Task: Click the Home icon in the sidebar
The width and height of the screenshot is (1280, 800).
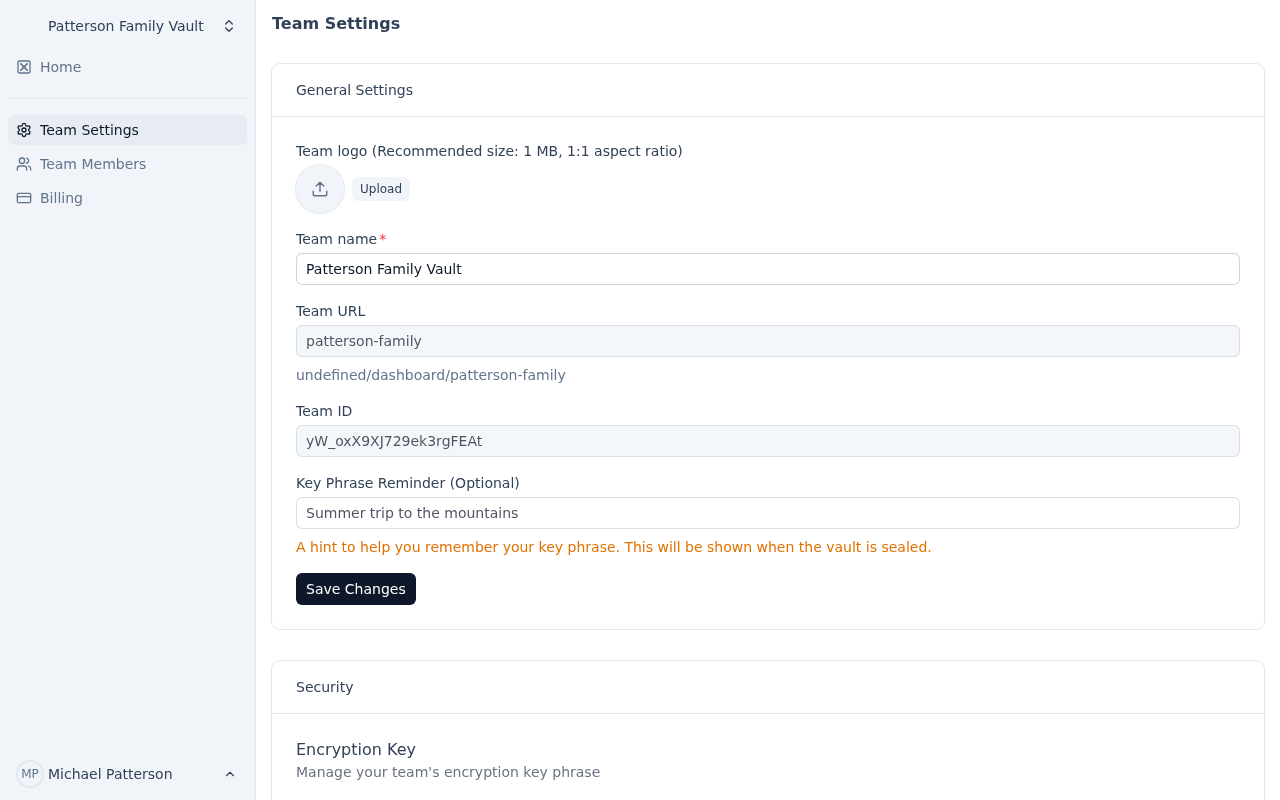Action: tap(24, 67)
